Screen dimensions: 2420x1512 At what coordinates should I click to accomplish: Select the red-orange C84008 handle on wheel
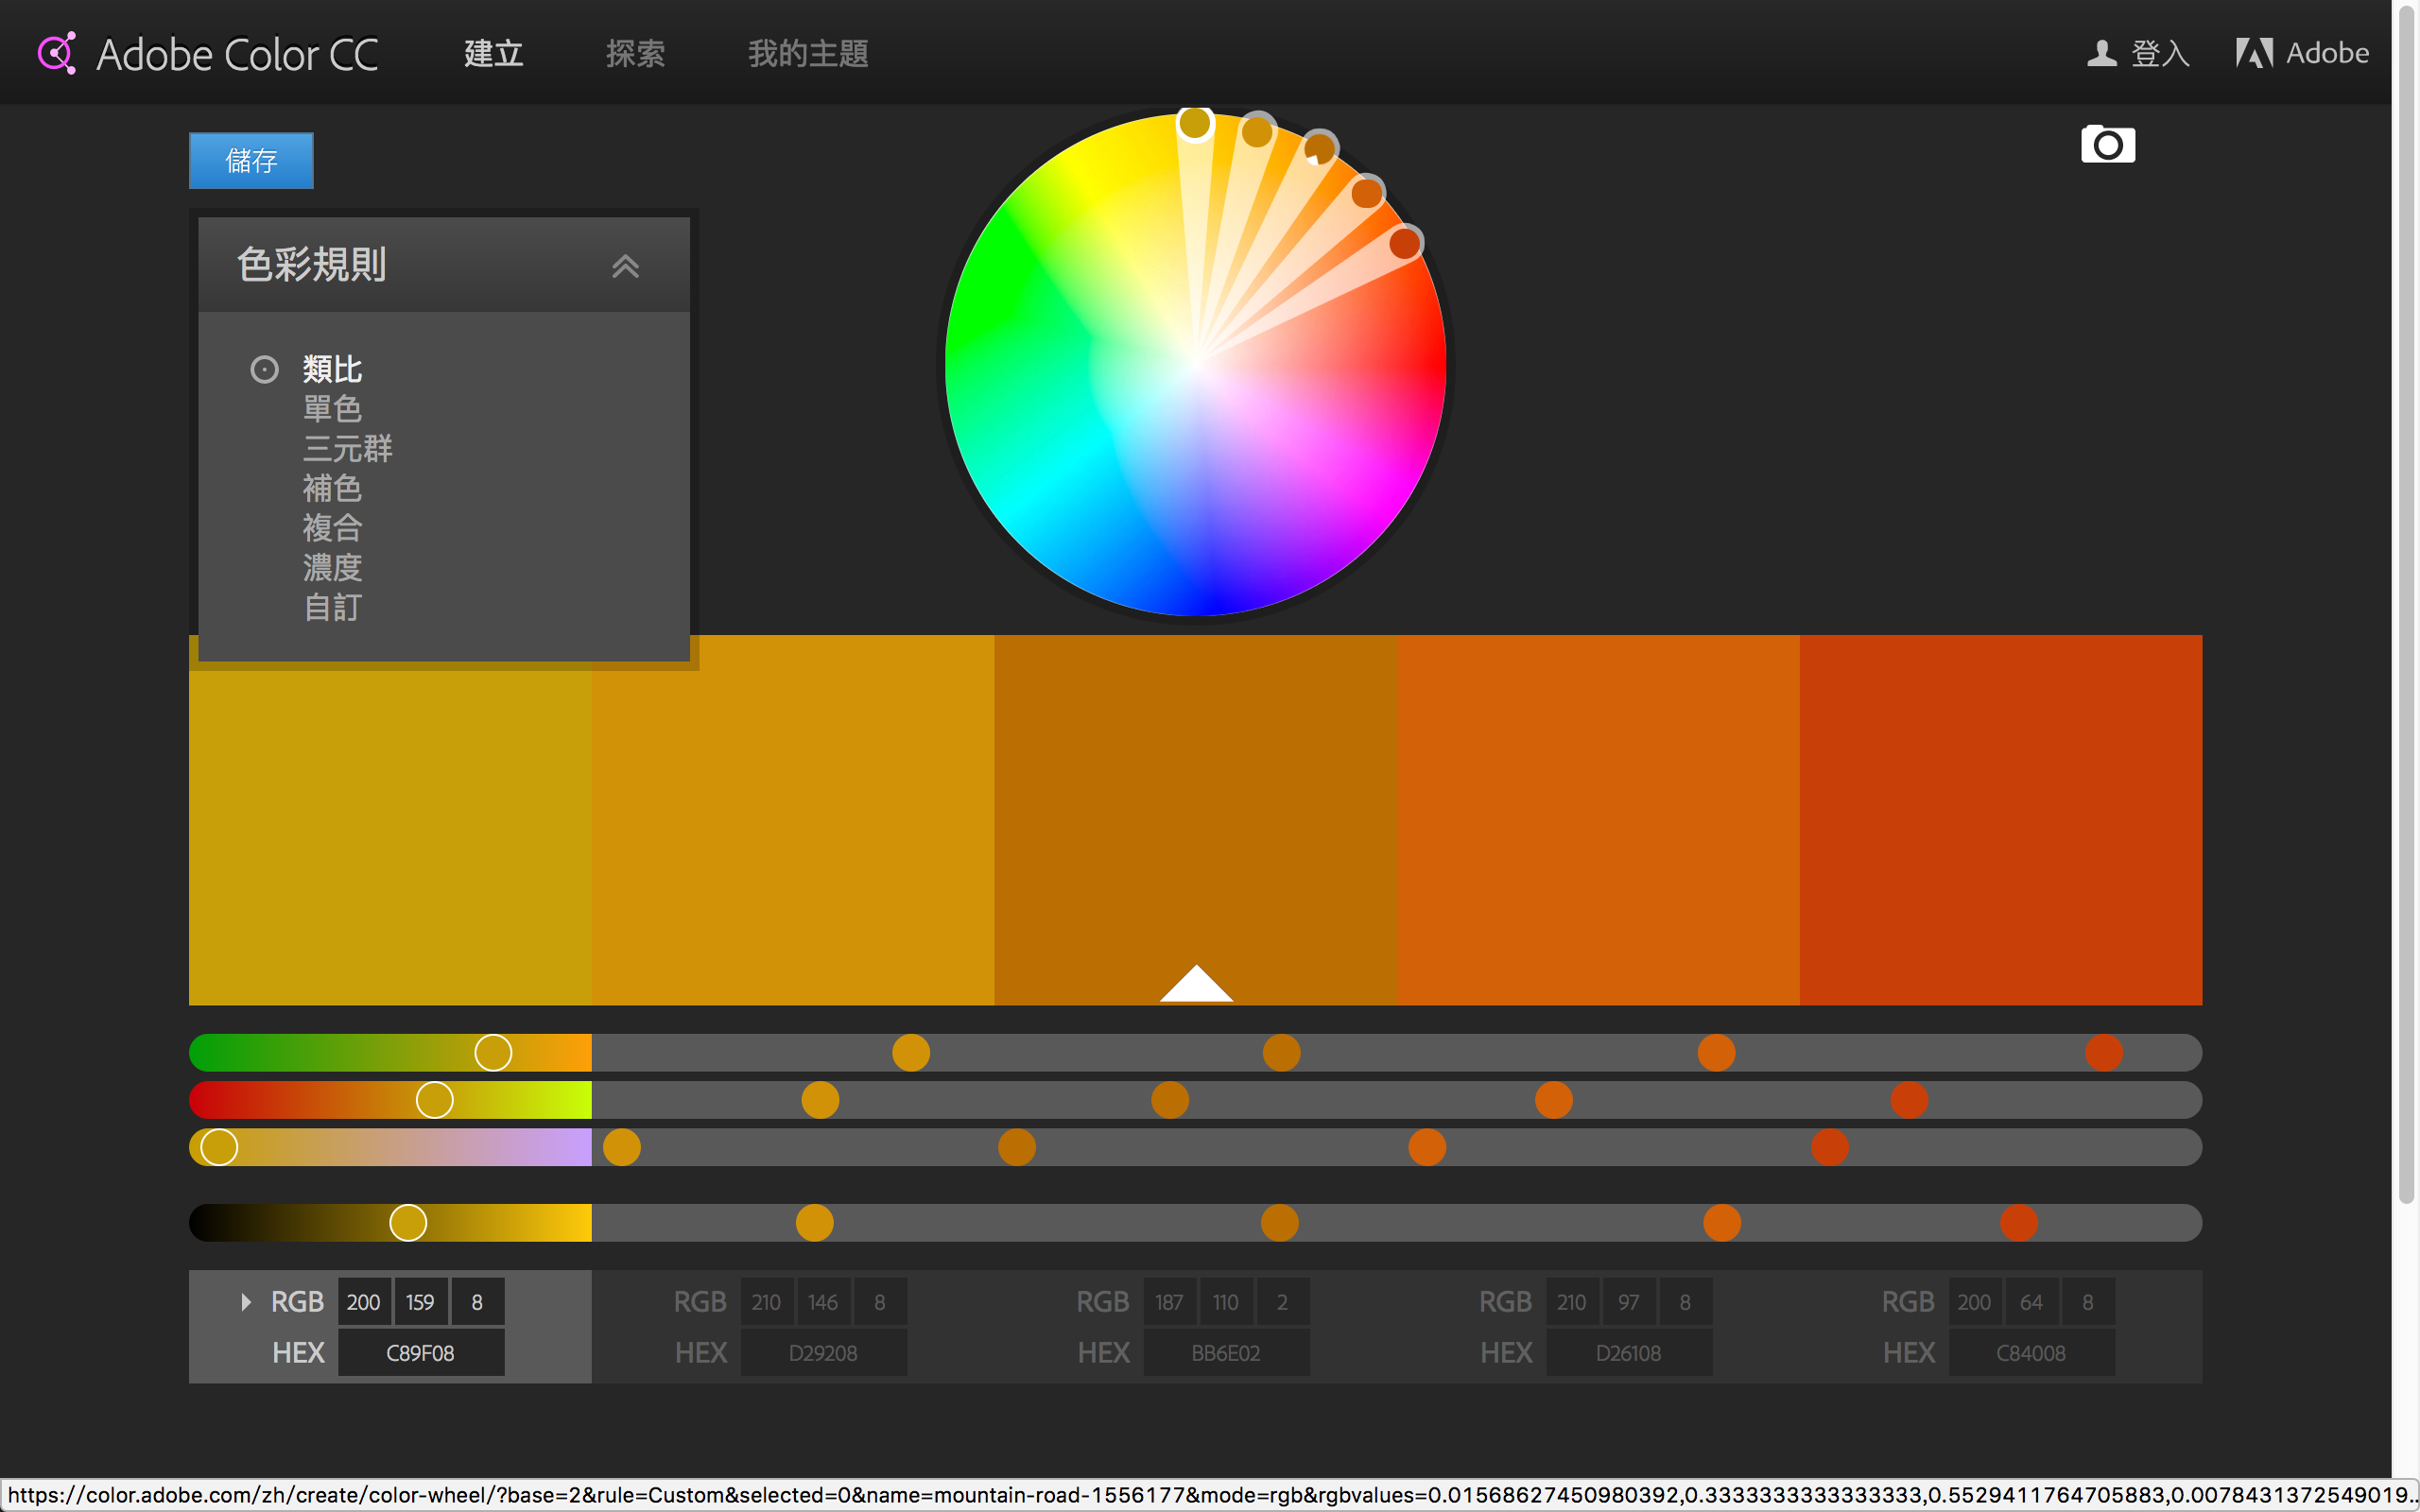click(x=1405, y=242)
